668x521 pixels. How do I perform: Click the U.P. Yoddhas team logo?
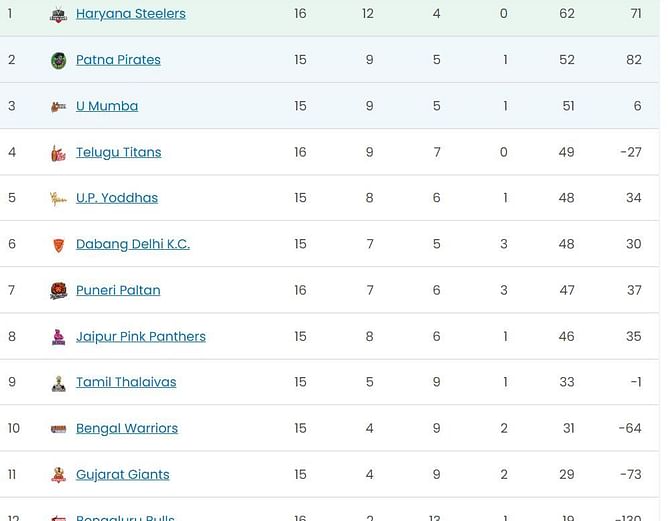[x=58, y=199]
